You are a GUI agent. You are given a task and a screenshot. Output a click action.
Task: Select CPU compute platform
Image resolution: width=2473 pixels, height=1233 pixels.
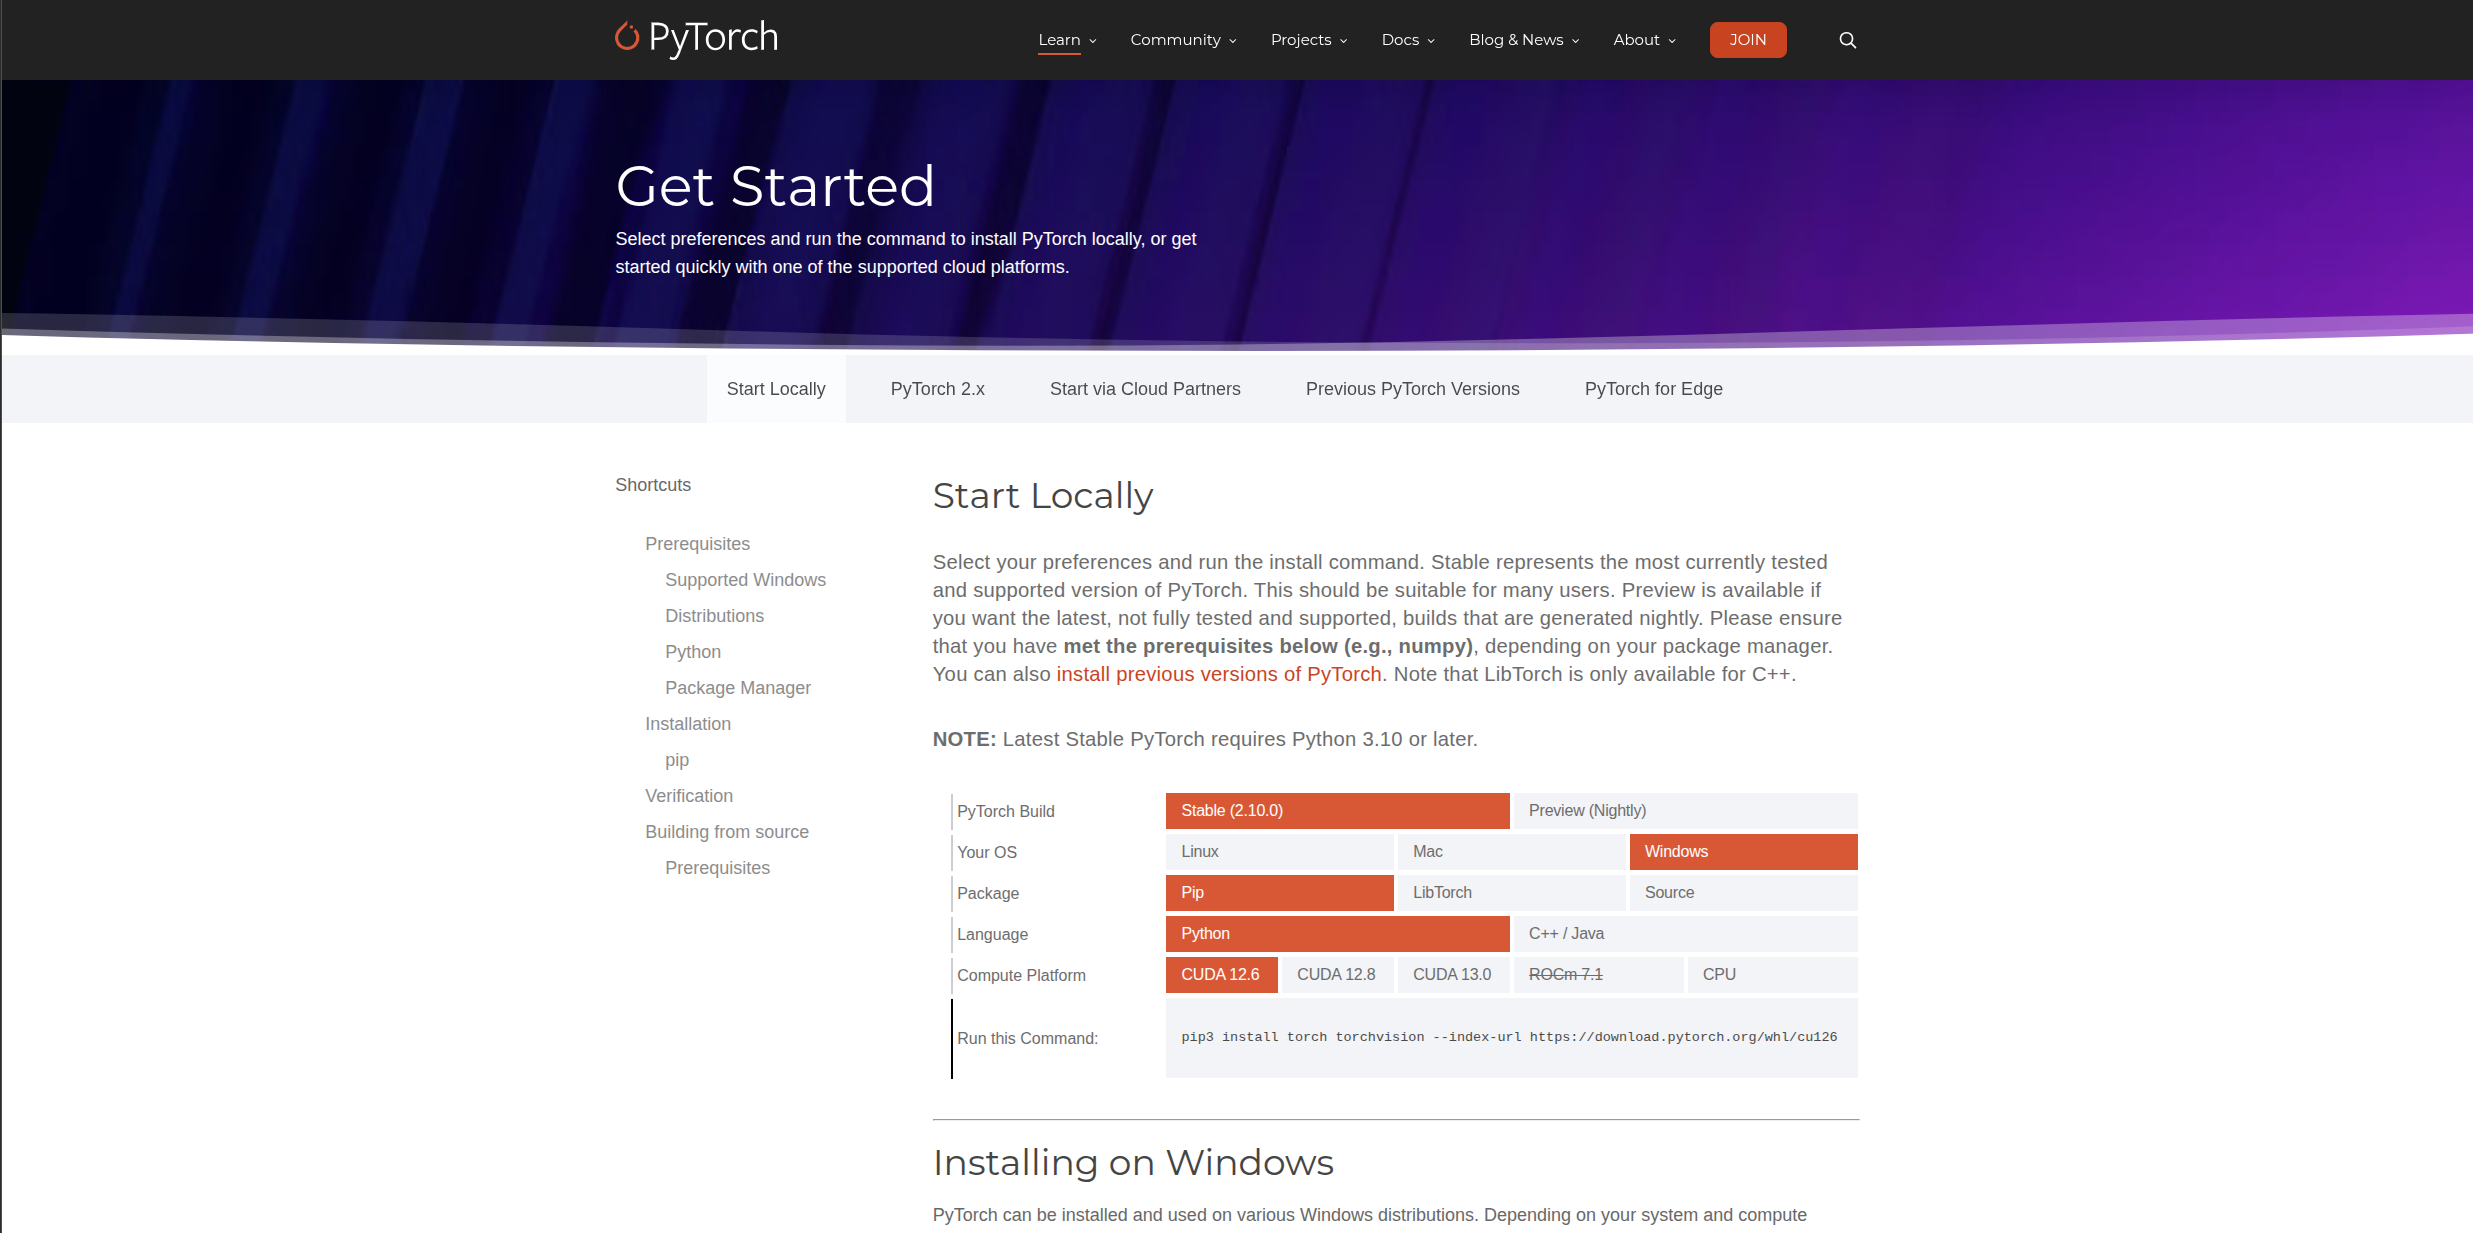(x=1771, y=975)
